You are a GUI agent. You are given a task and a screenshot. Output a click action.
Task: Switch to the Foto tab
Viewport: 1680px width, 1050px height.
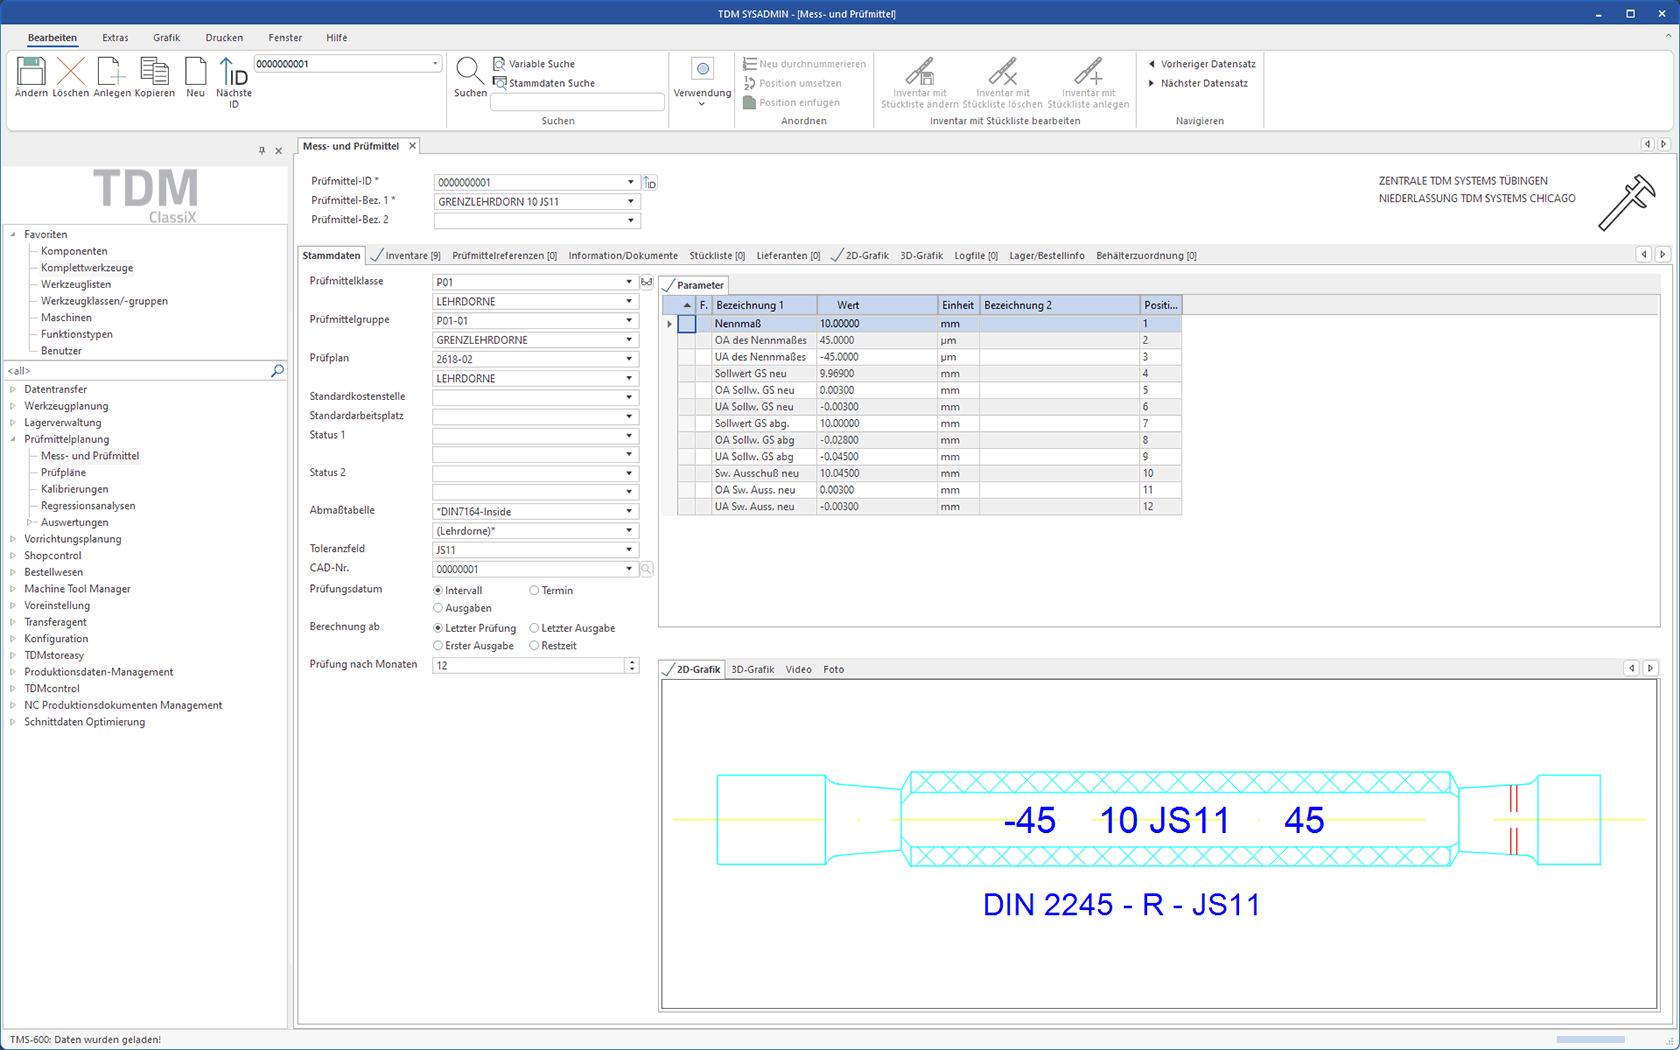tap(833, 670)
